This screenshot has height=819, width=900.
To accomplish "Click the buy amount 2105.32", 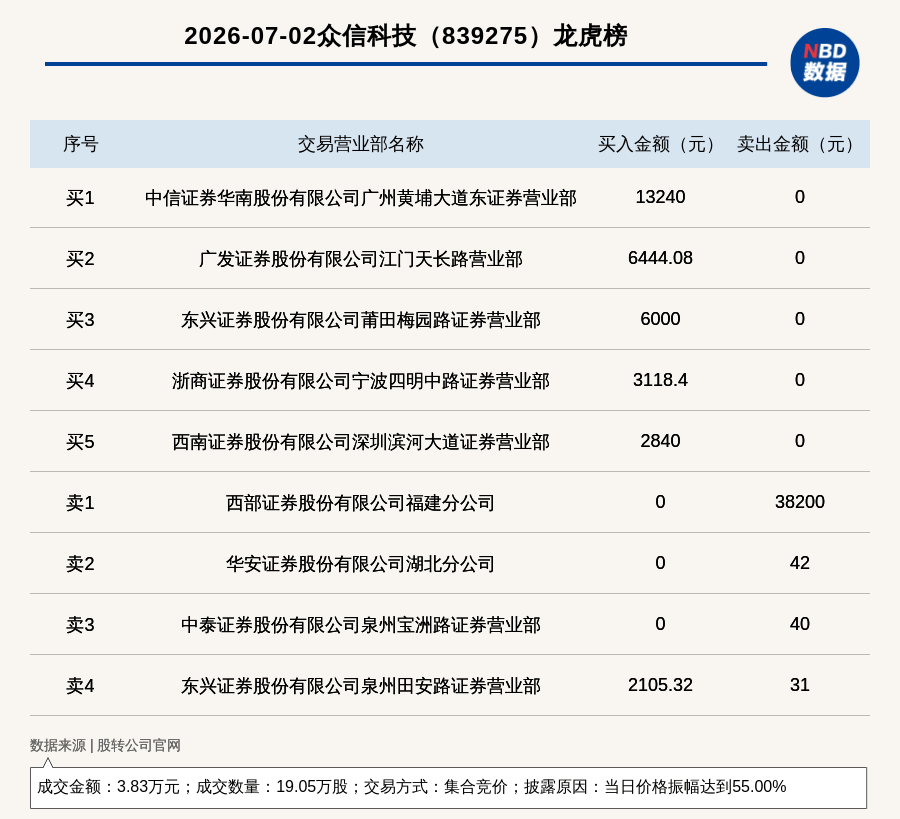I will coord(660,685).
